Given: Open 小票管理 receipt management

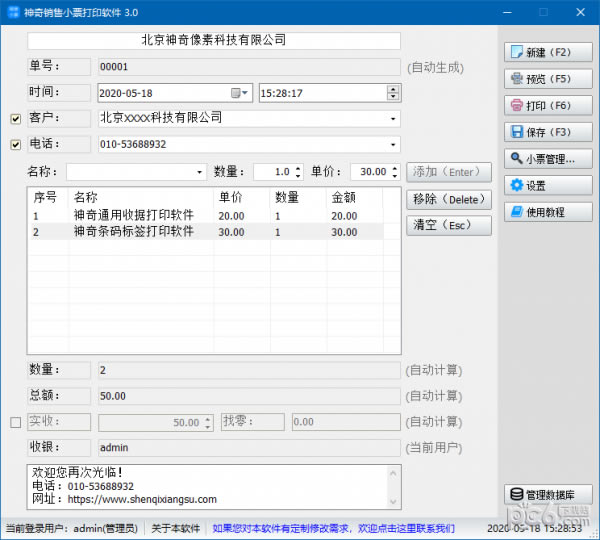Looking at the screenshot, I should [548, 159].
